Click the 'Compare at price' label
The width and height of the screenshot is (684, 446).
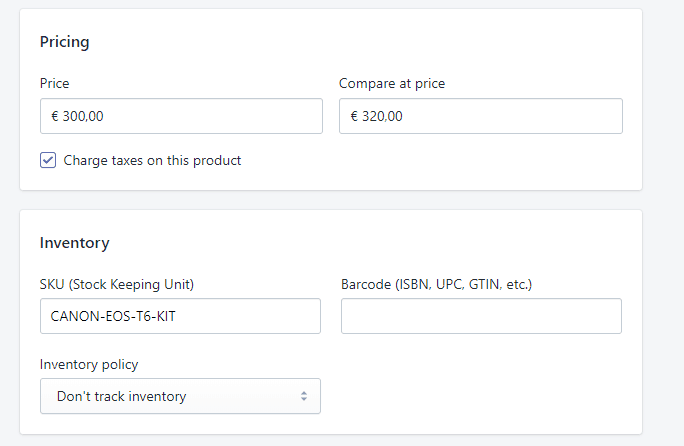click(392, 83)
